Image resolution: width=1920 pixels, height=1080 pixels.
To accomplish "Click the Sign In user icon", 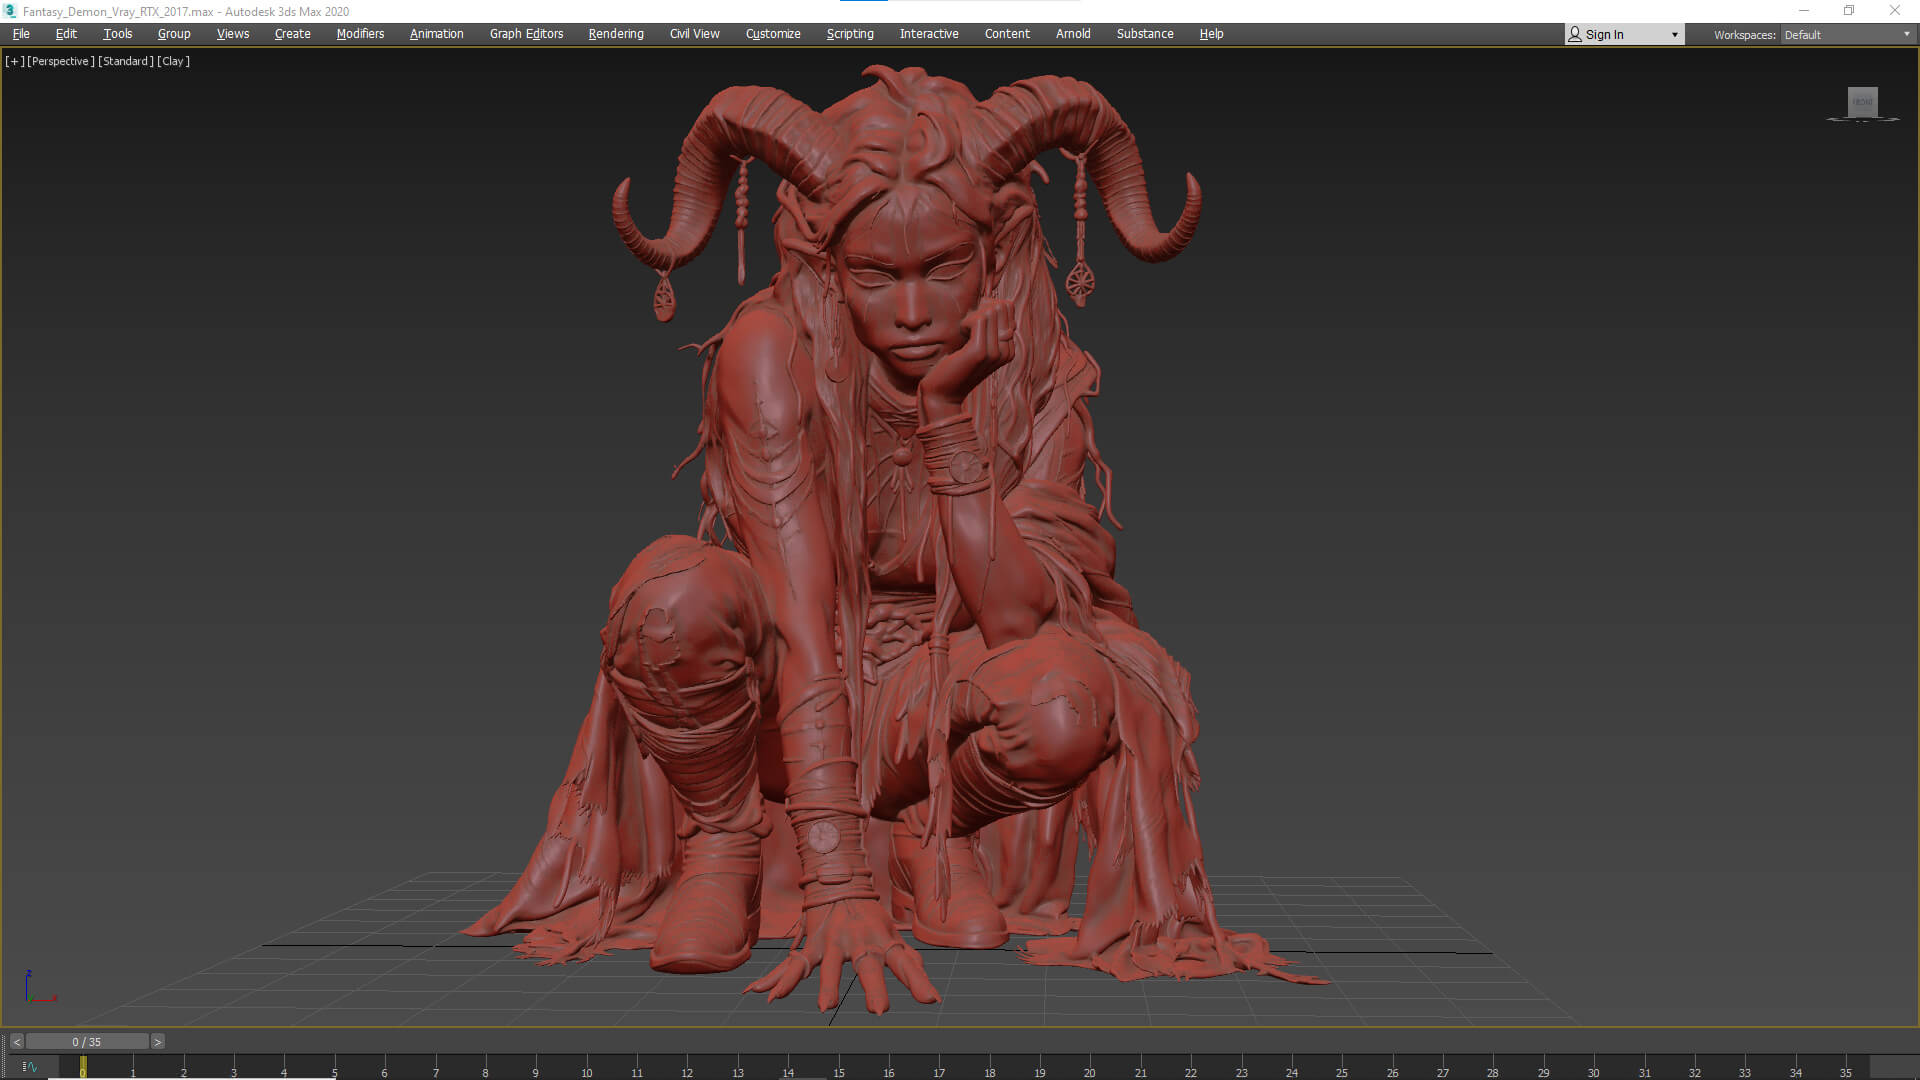I will click(1575, 34).
